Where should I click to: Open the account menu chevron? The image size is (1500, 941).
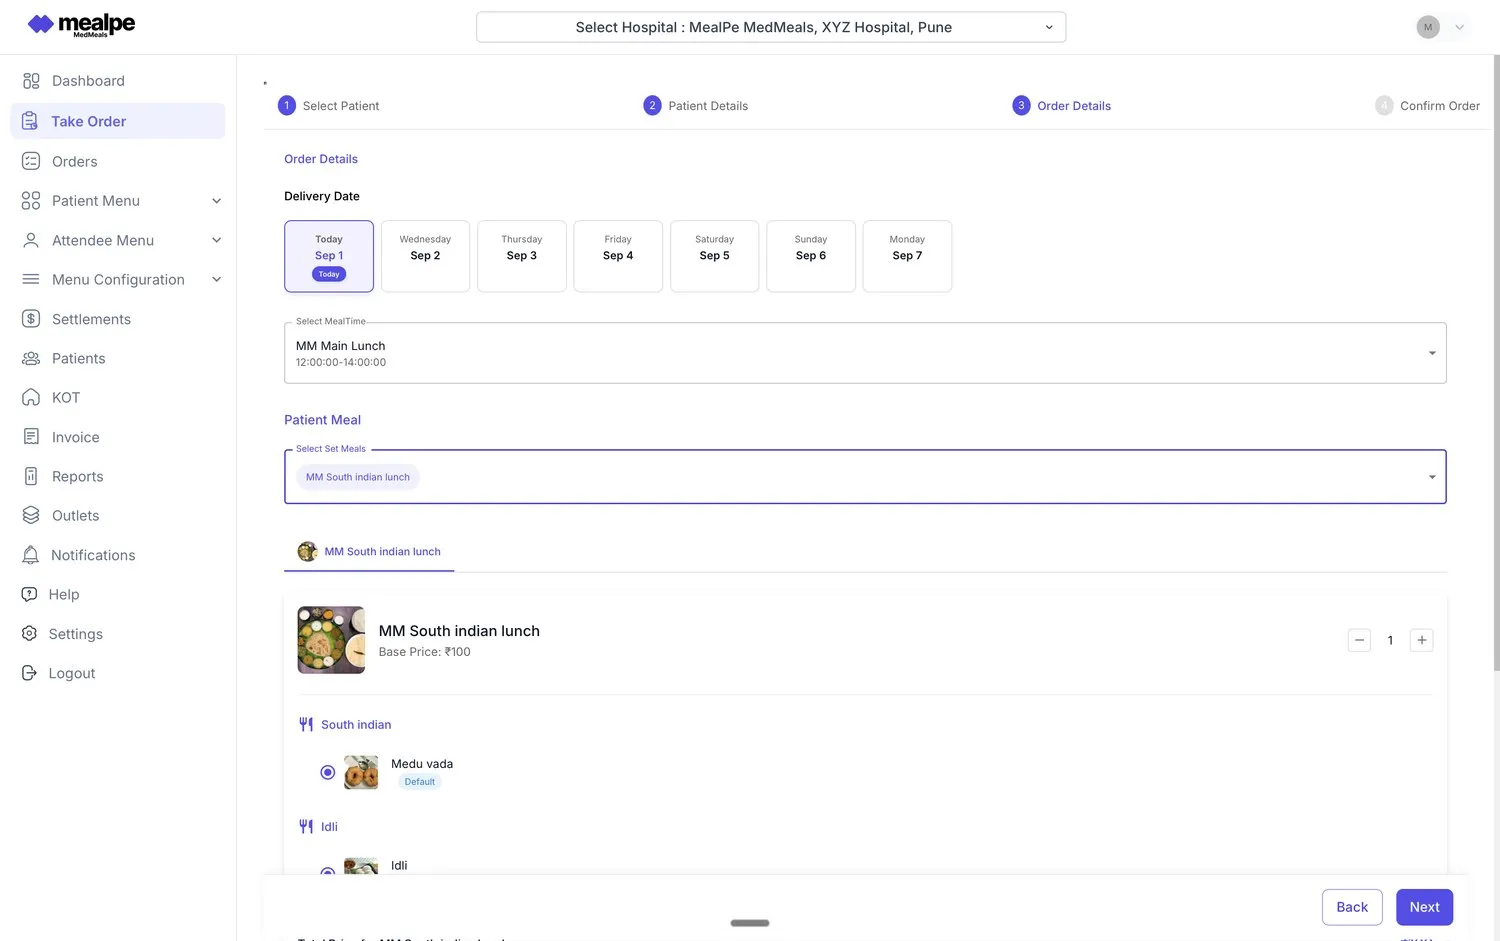click(1460, 27)
